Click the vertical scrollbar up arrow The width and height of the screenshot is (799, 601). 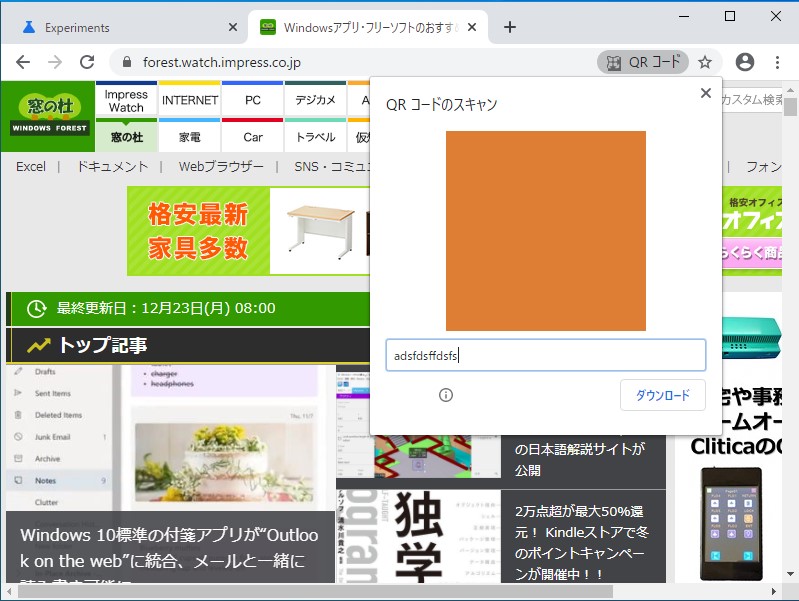tap(790, 90)
